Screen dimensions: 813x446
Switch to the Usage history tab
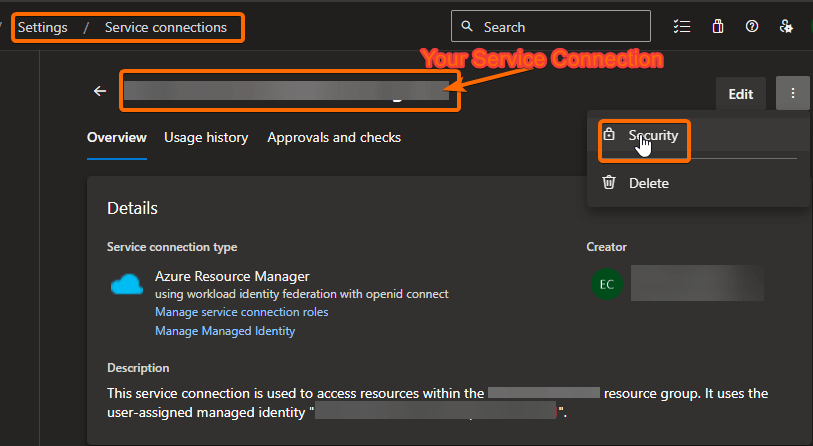pos(206,137)
